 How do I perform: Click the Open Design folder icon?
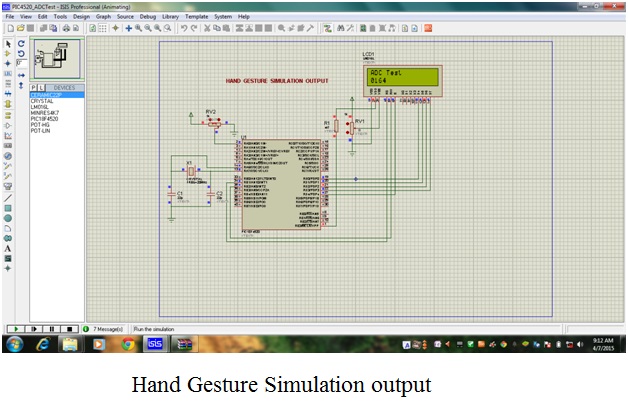(x=19, y=28)
